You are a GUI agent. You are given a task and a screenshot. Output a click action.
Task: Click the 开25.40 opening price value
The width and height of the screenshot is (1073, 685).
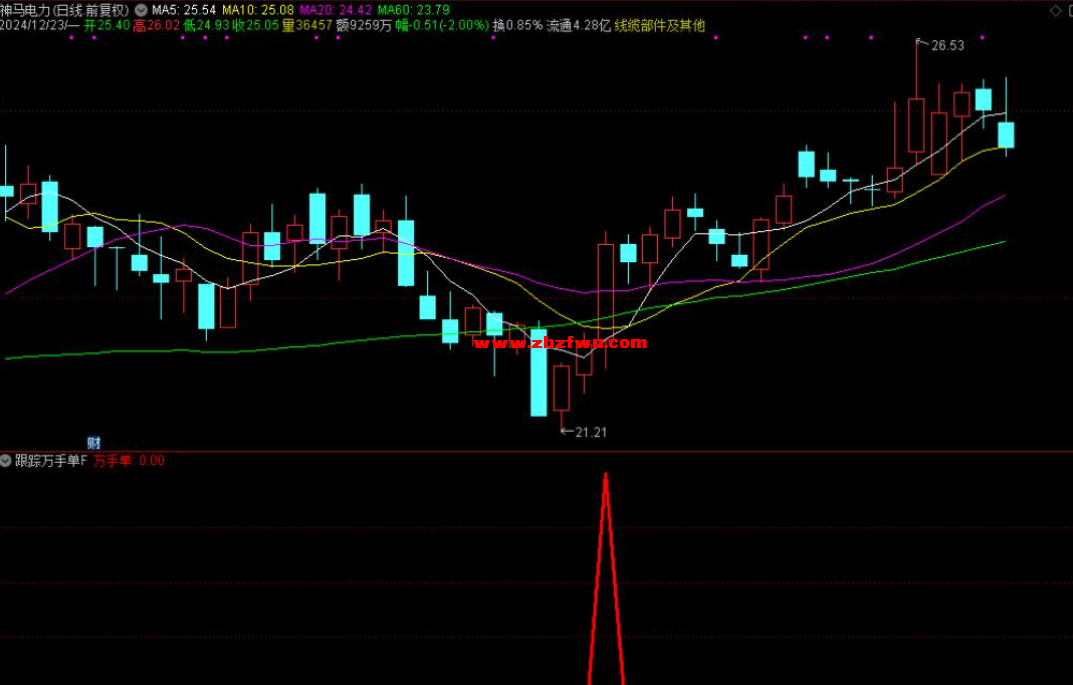107,25
